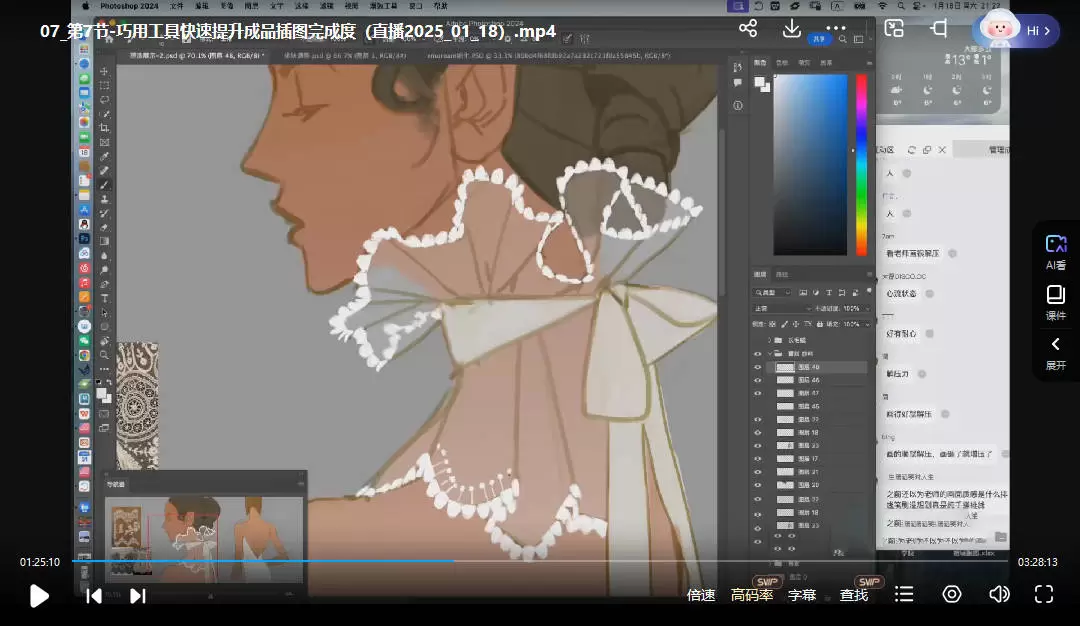Hide layer 图层 21 using its eye icon
Image resolution: width=1080 pixels, height=626 pixels.
758,472
